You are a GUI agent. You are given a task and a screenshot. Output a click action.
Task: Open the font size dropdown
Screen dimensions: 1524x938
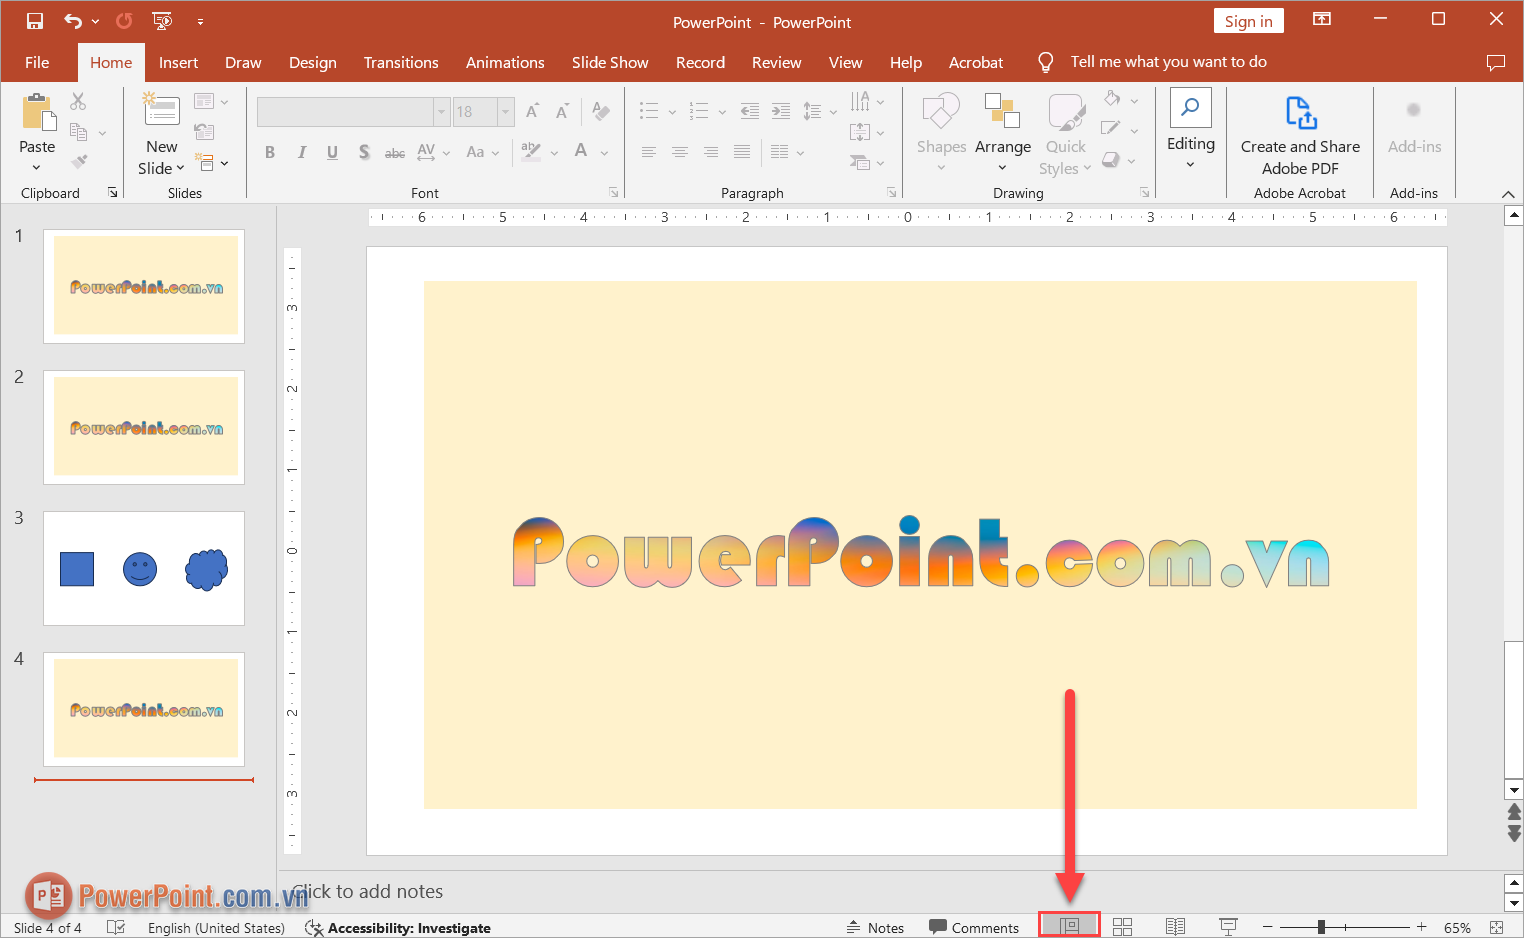click(x=506, y=112)
